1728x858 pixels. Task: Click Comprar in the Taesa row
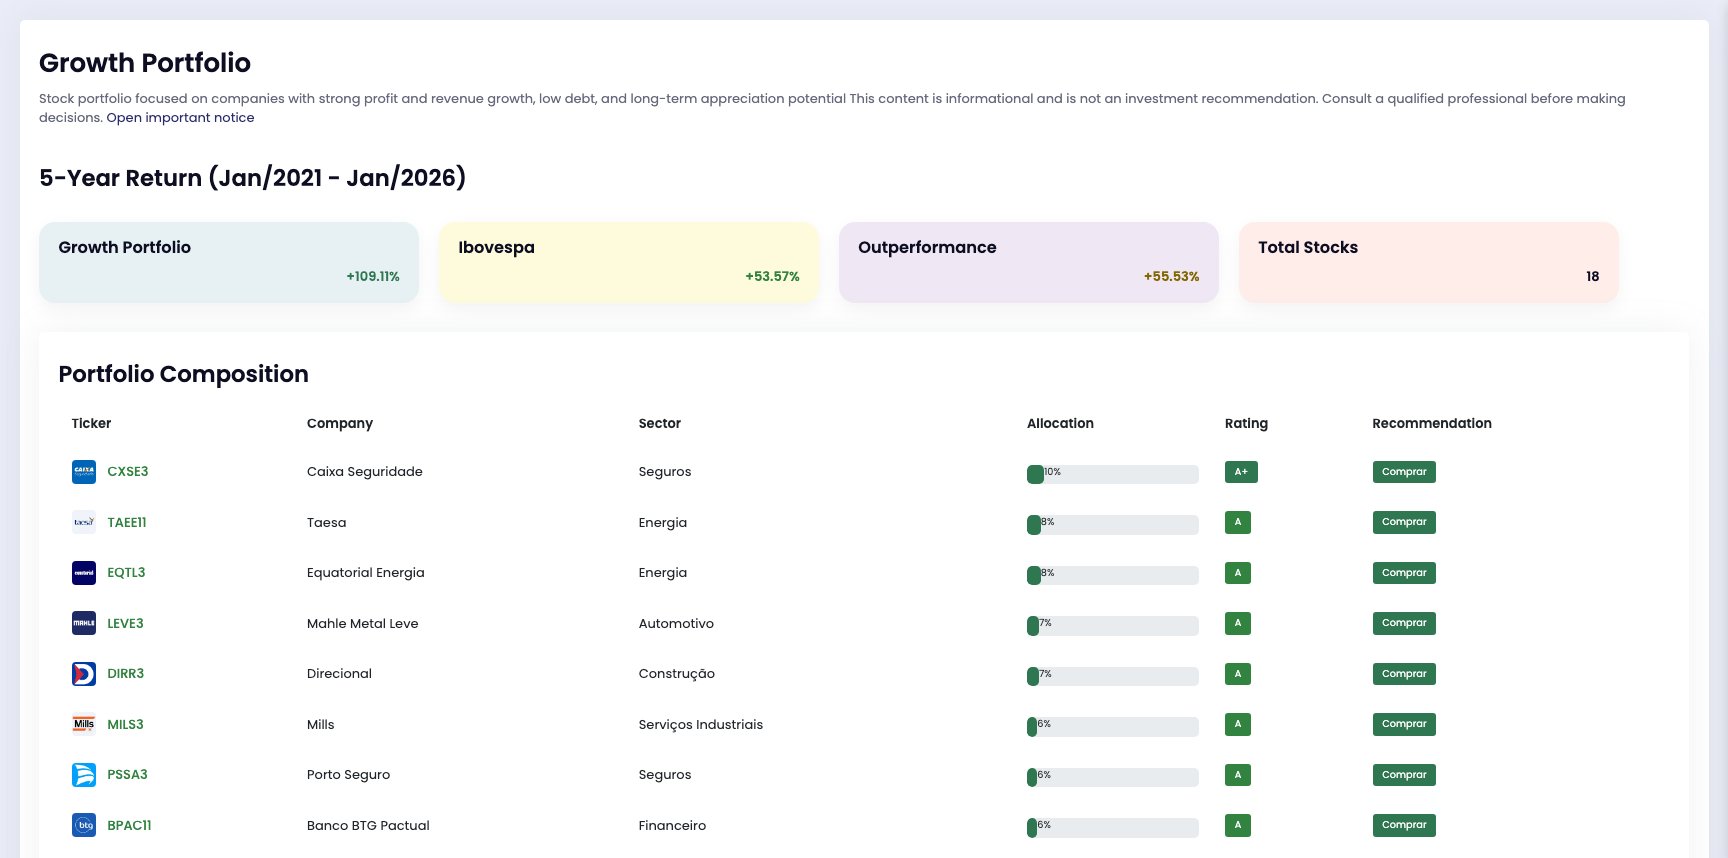click(1404, 522)
